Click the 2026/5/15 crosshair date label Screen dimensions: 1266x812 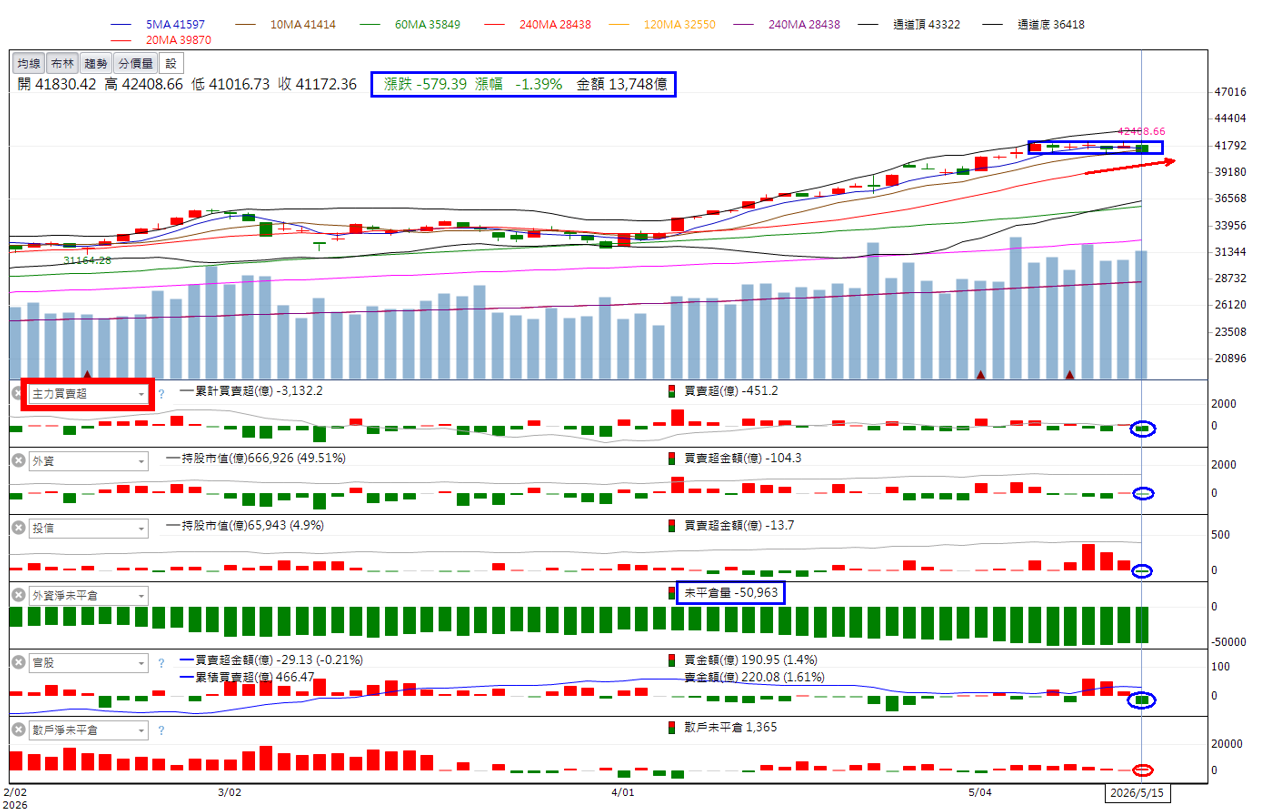1139,793
